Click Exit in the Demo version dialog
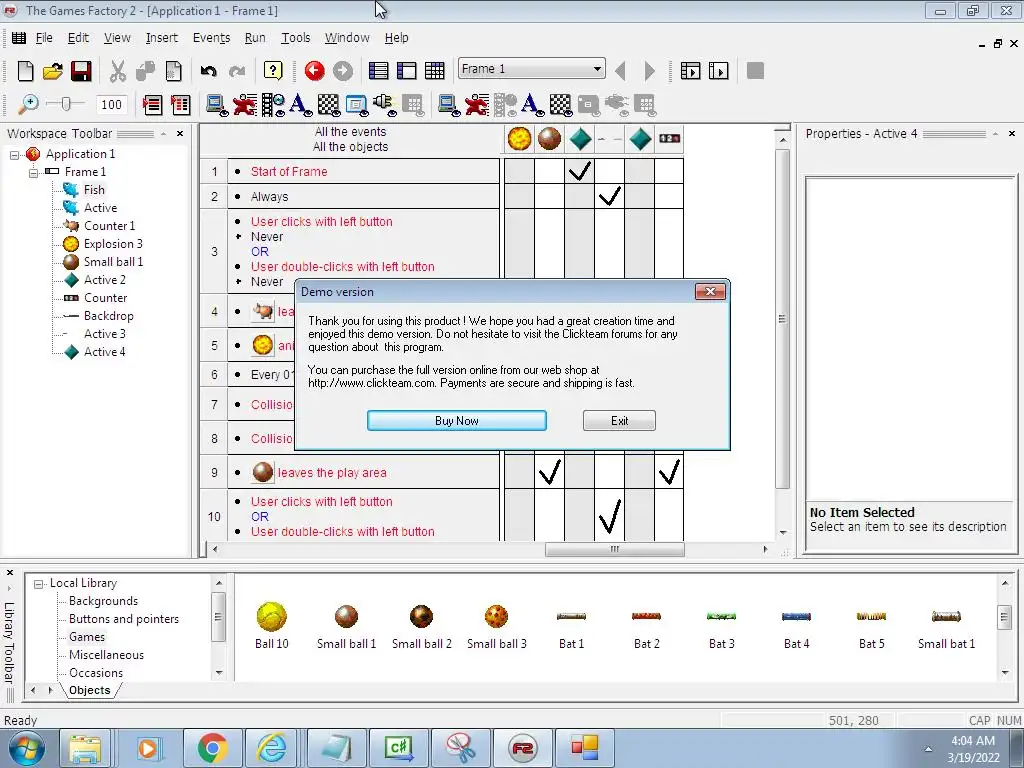This screenshot has width=1024, height=768. [619, 421]
